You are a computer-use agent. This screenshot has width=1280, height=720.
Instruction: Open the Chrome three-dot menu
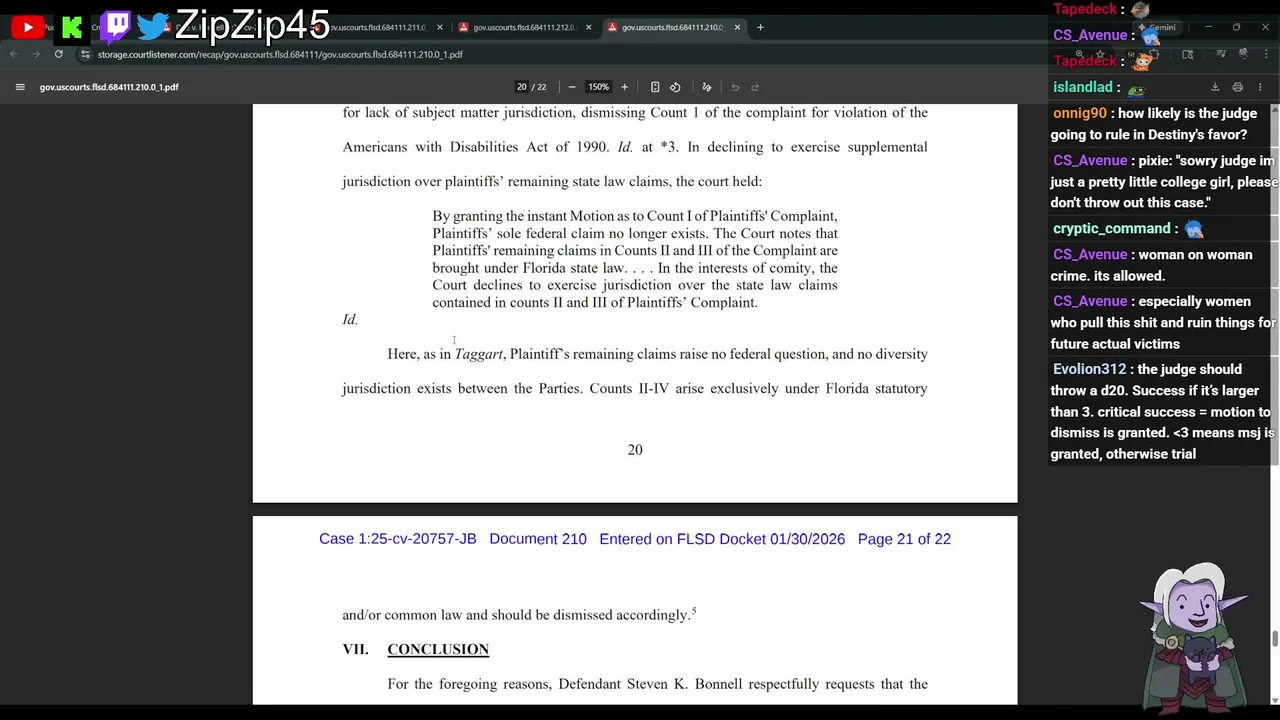[1265, 54]
